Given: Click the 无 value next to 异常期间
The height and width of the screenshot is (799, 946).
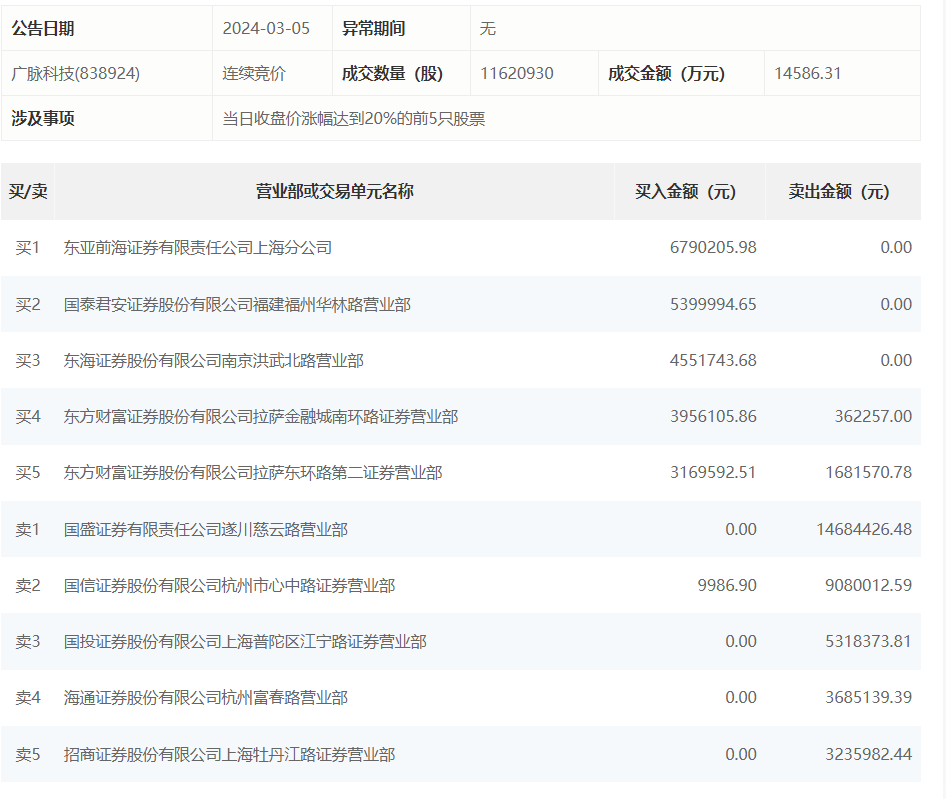Looking at the screenshot, I should pyautogui.click(x=487, y=28).
